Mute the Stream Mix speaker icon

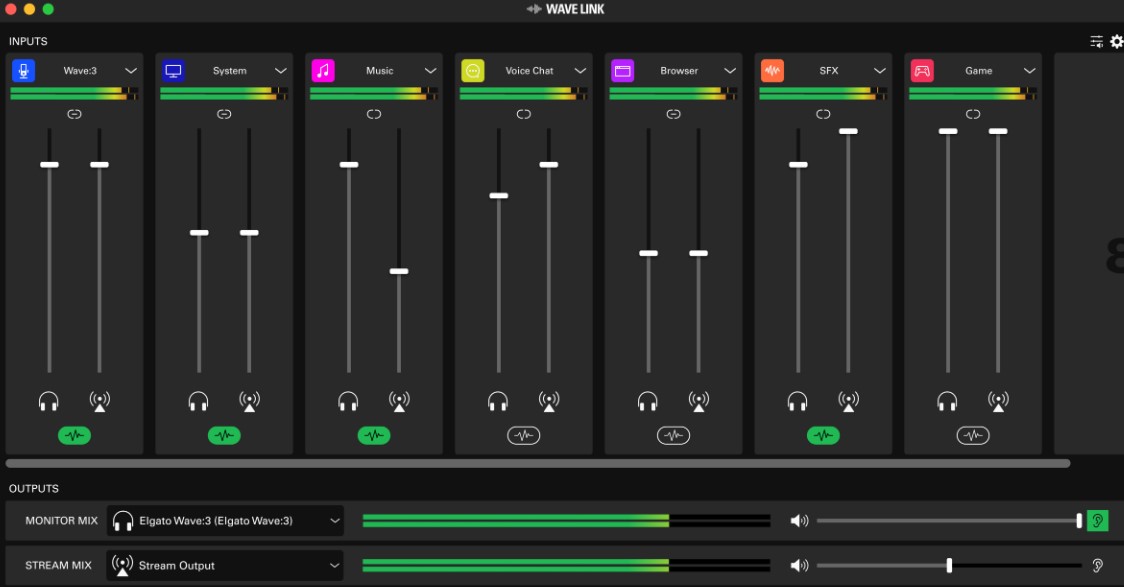click(x=799, y=565)
